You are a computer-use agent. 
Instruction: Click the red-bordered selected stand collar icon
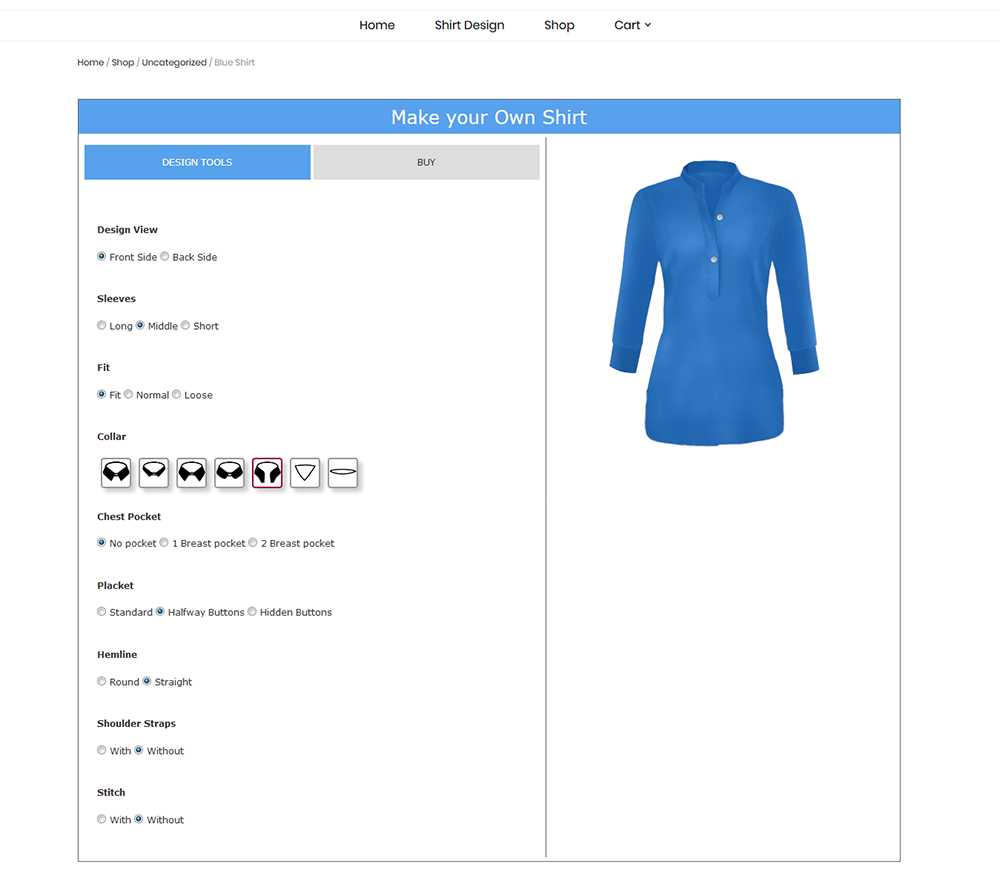(267, 473)
